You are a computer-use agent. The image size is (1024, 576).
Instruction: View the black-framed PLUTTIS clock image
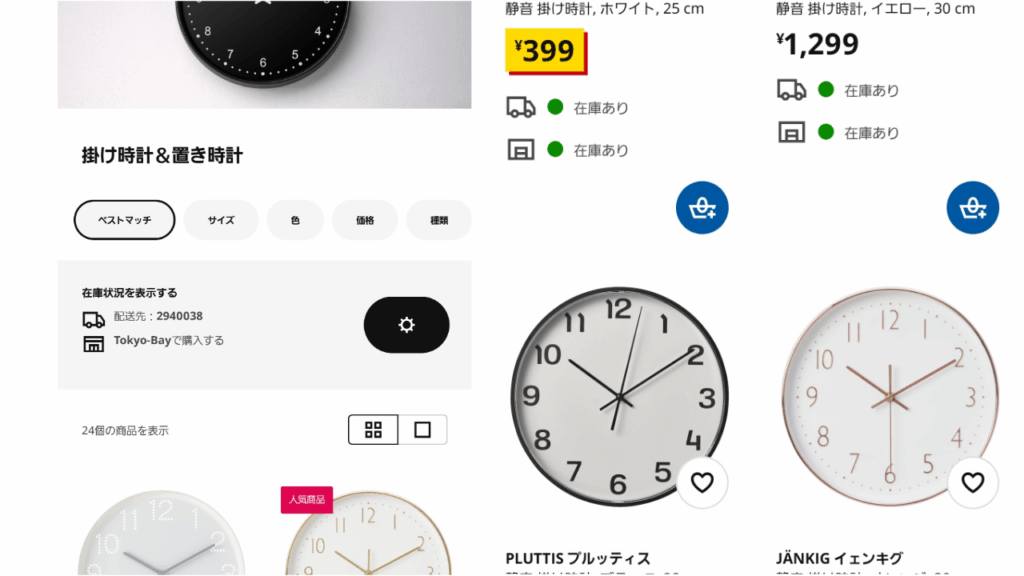point(619,396)
